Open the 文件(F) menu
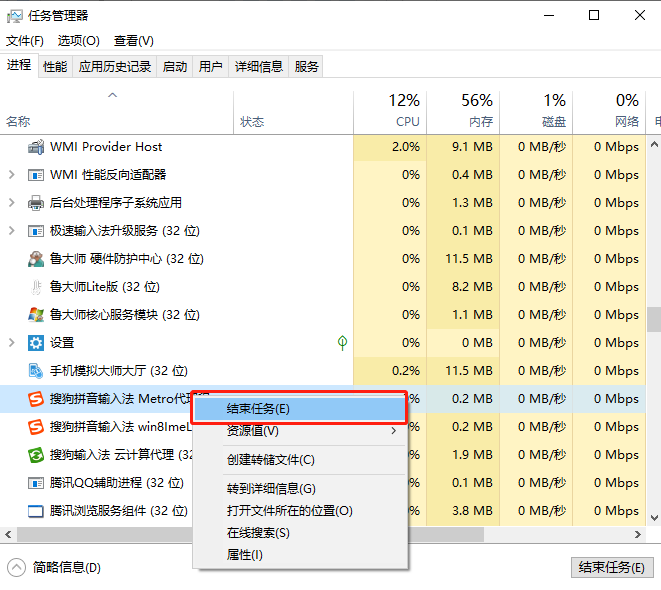Image resolution: width=661 pixels, height=590 pixels. (25, 41)
